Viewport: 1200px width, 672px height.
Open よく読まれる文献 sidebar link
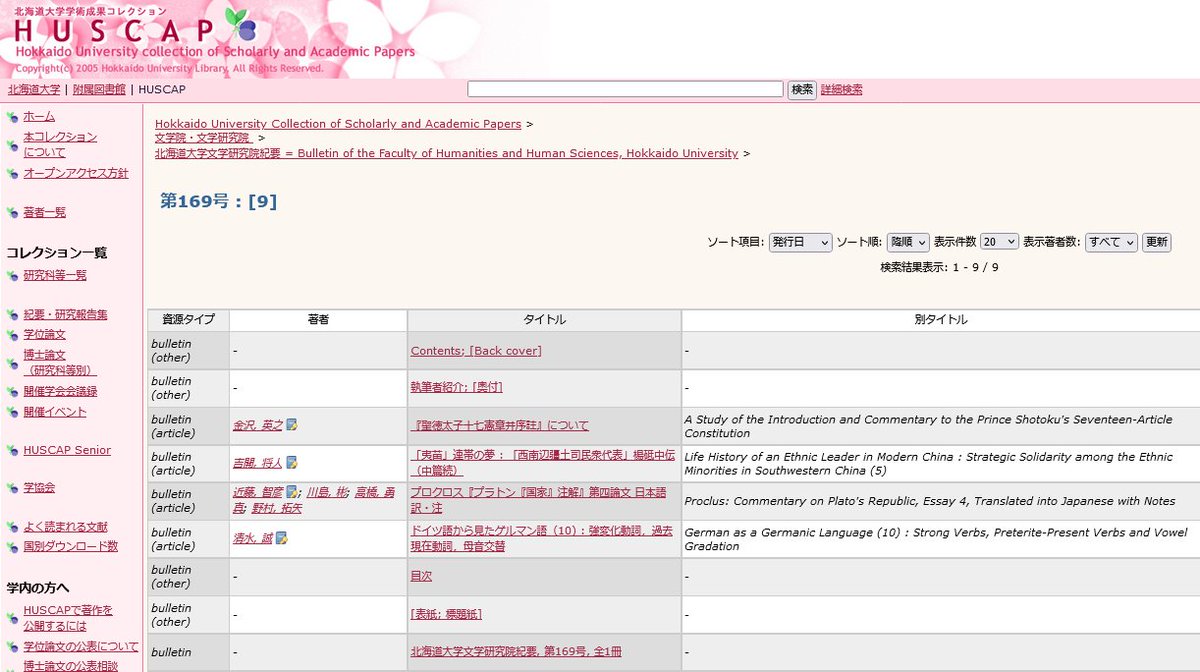tap(65, 527)
